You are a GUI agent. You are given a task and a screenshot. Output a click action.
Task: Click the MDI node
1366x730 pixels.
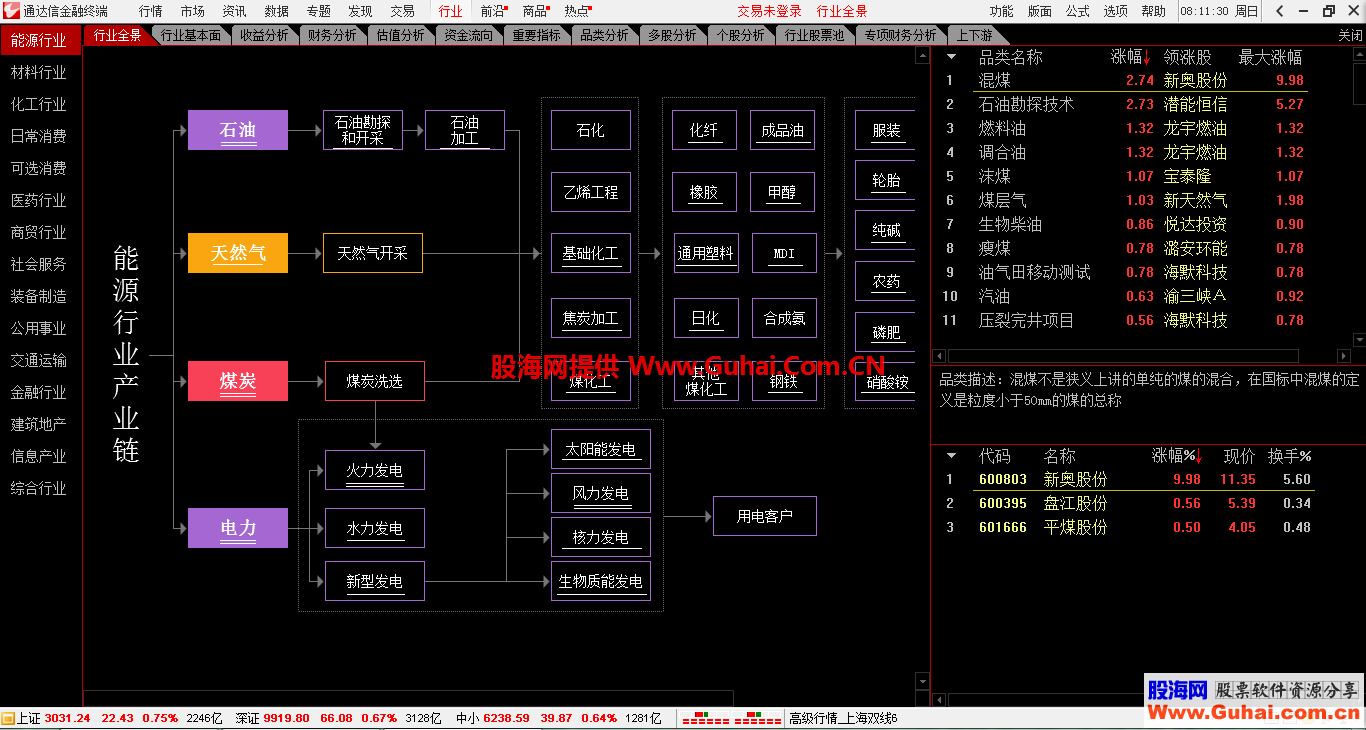[784, 253]
